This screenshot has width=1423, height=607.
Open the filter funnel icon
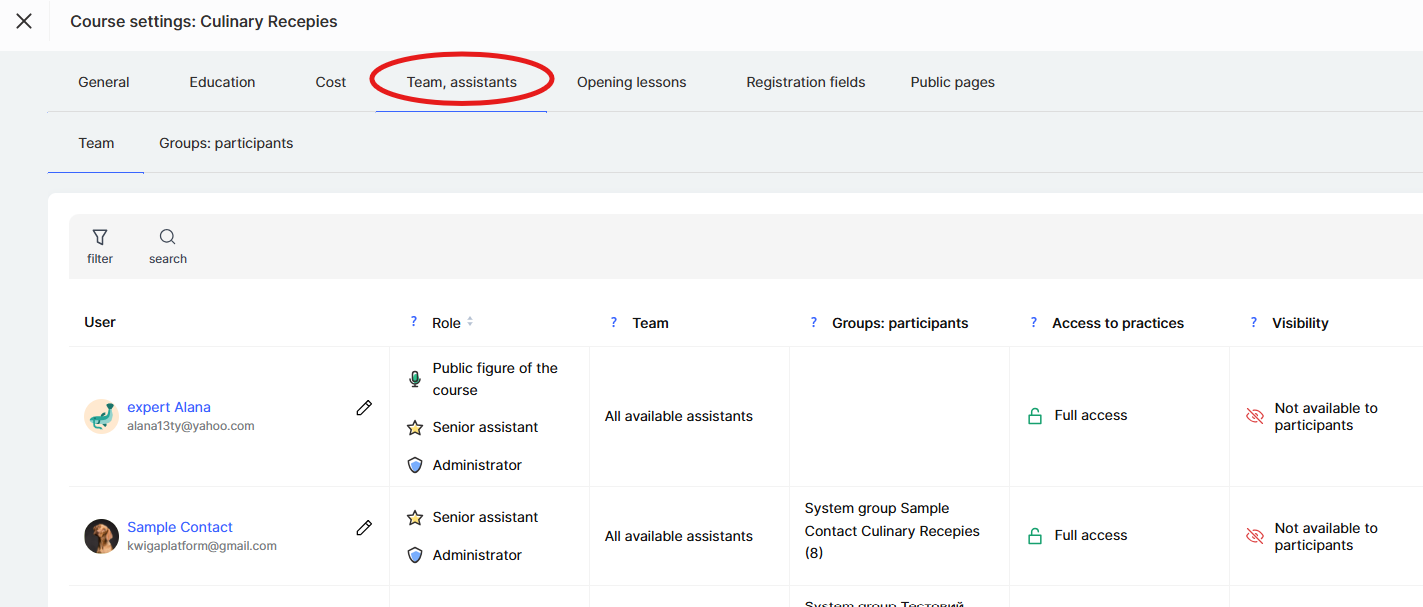[x=100, y=237]
